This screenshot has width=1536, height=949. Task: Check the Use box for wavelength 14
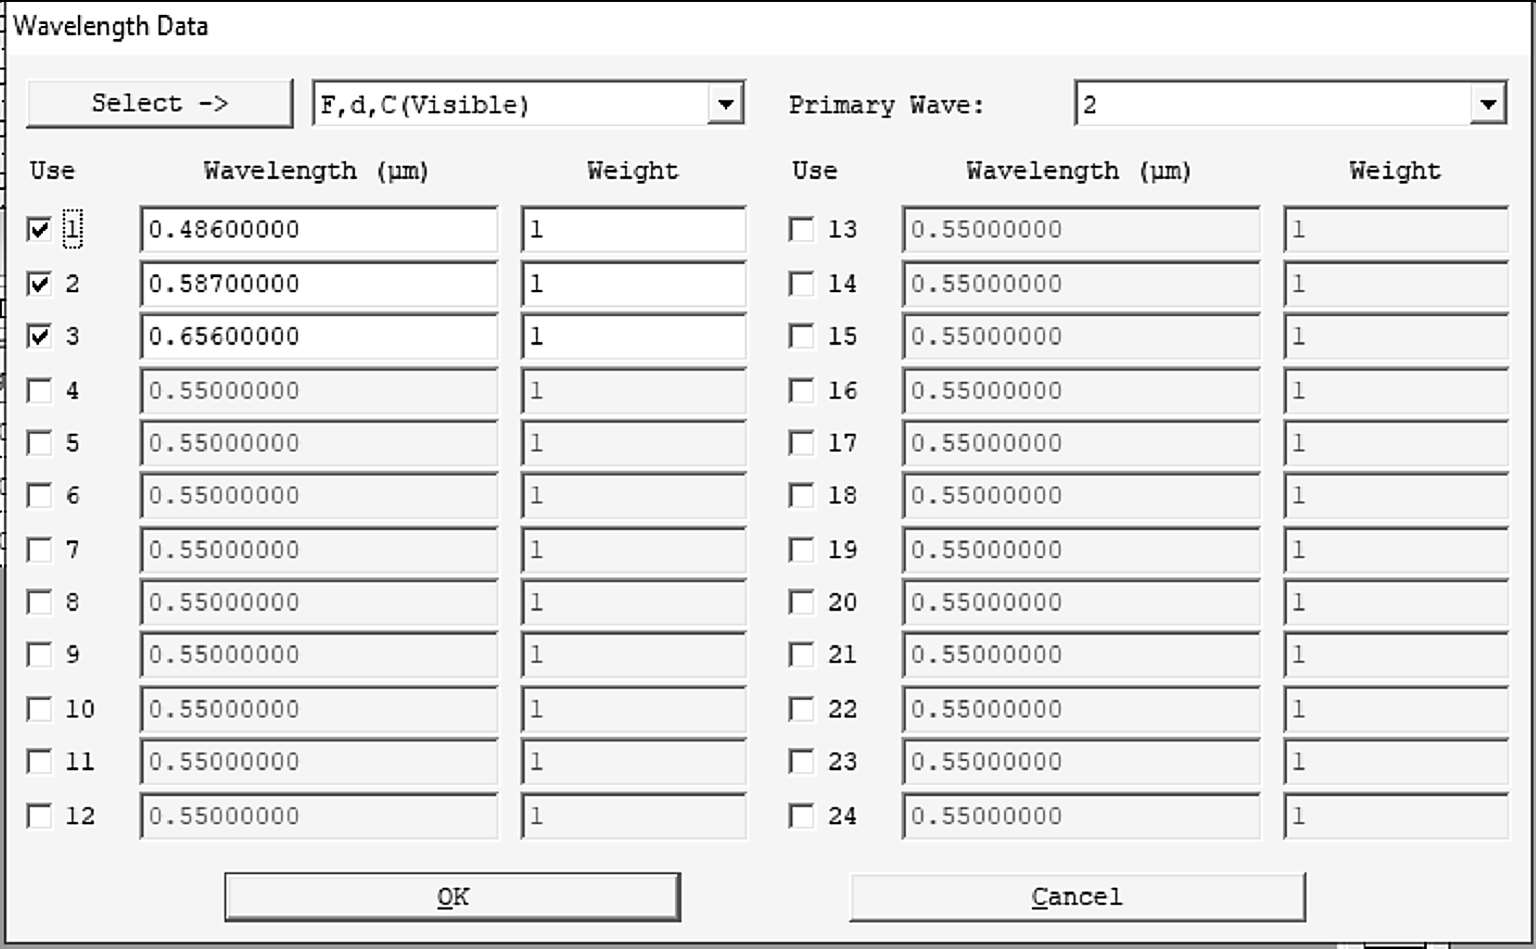[801, 284]
